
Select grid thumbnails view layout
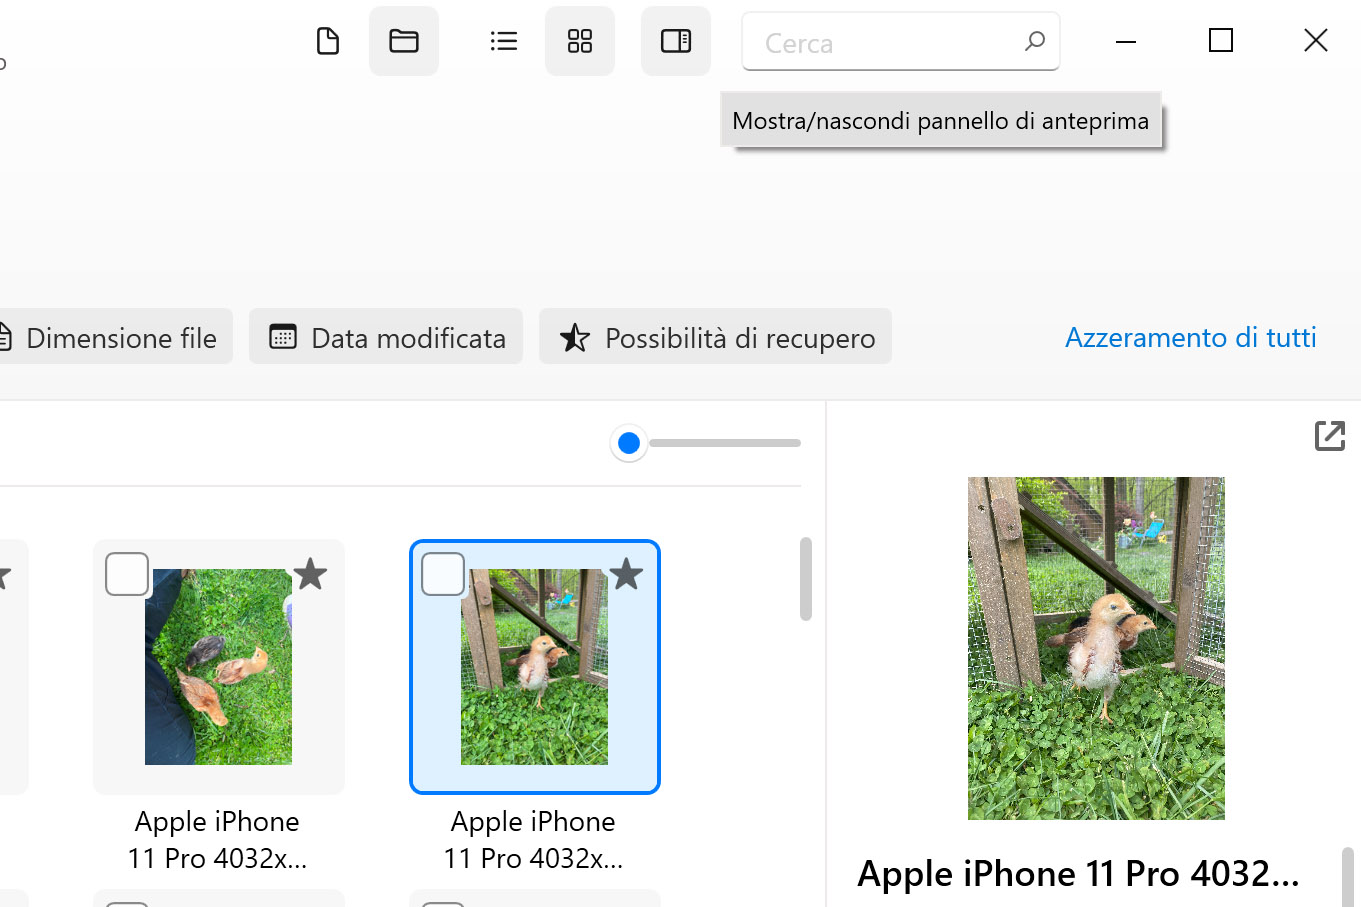(580, 41)
